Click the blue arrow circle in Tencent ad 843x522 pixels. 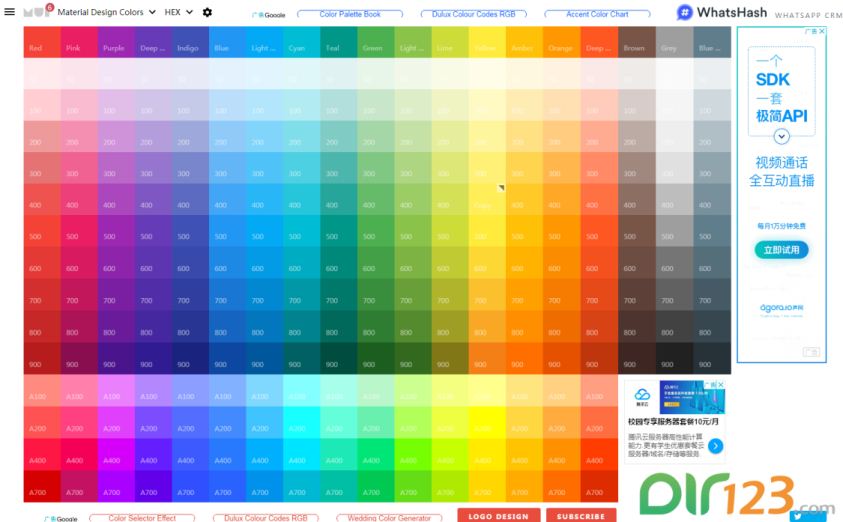[x=715, y=446]
